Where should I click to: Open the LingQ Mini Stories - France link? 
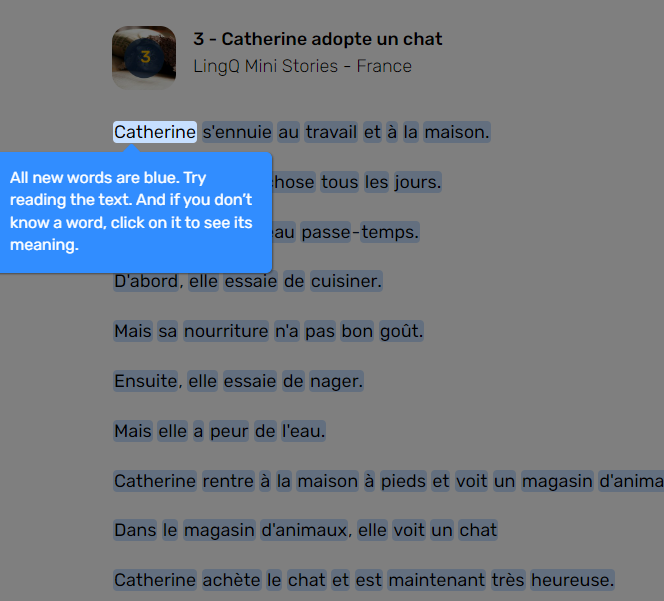302,66
